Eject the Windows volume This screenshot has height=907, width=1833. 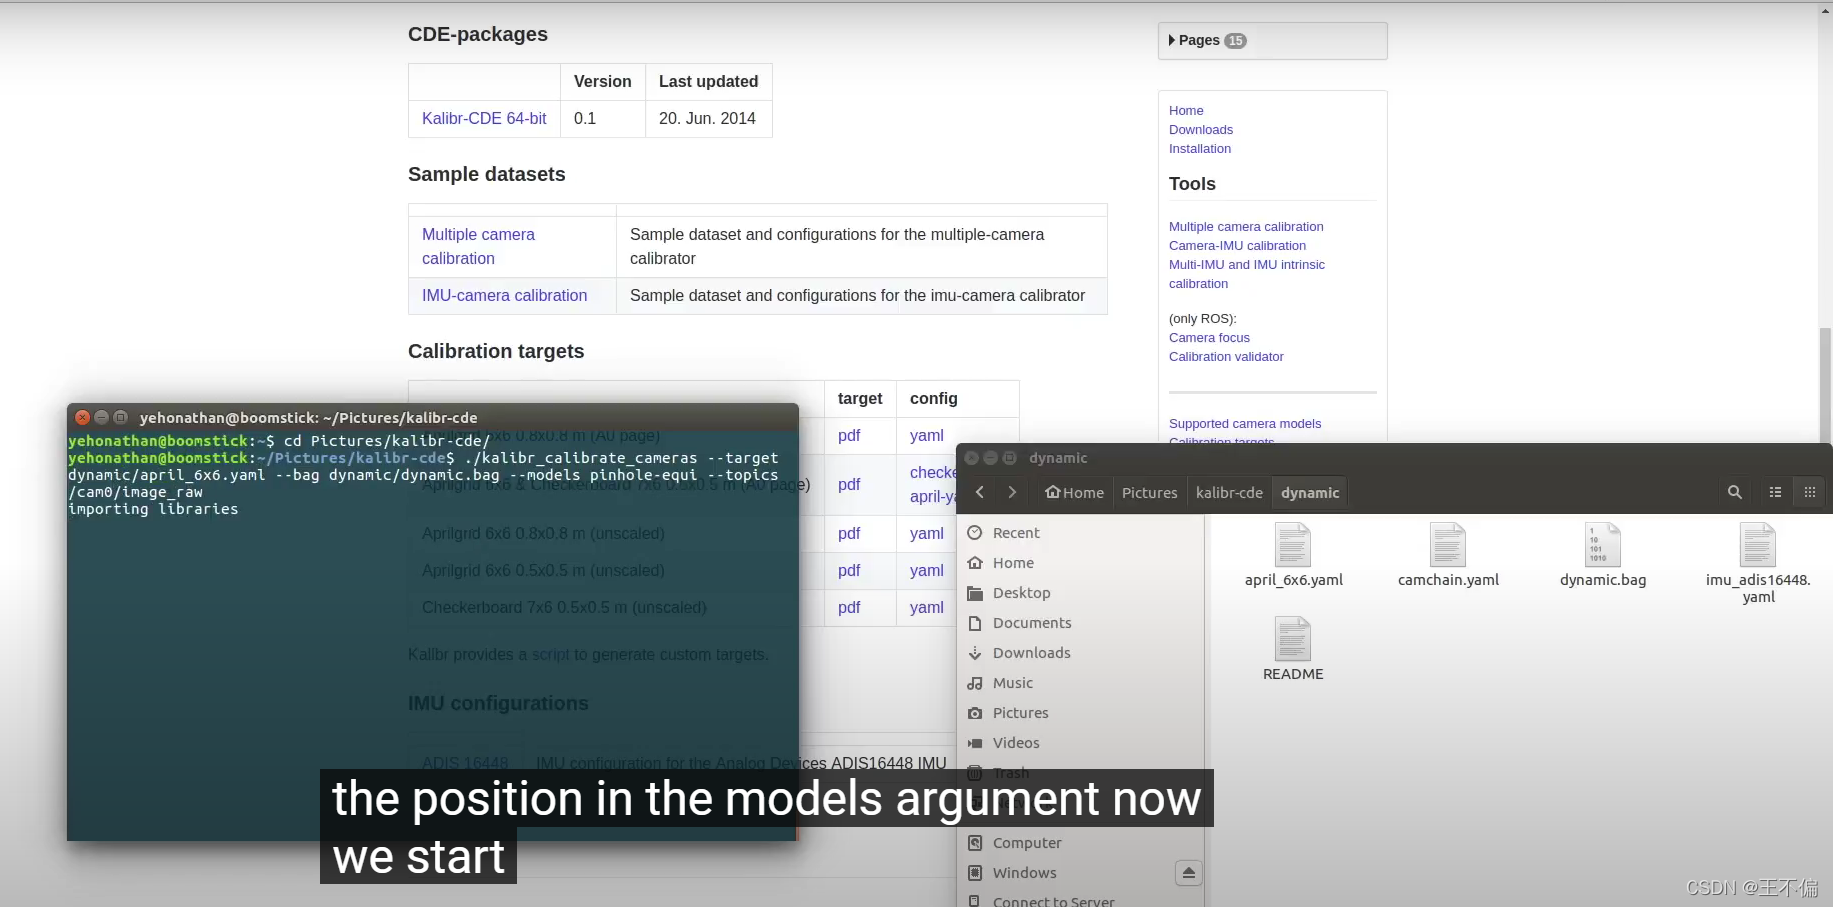(1188, 873)
